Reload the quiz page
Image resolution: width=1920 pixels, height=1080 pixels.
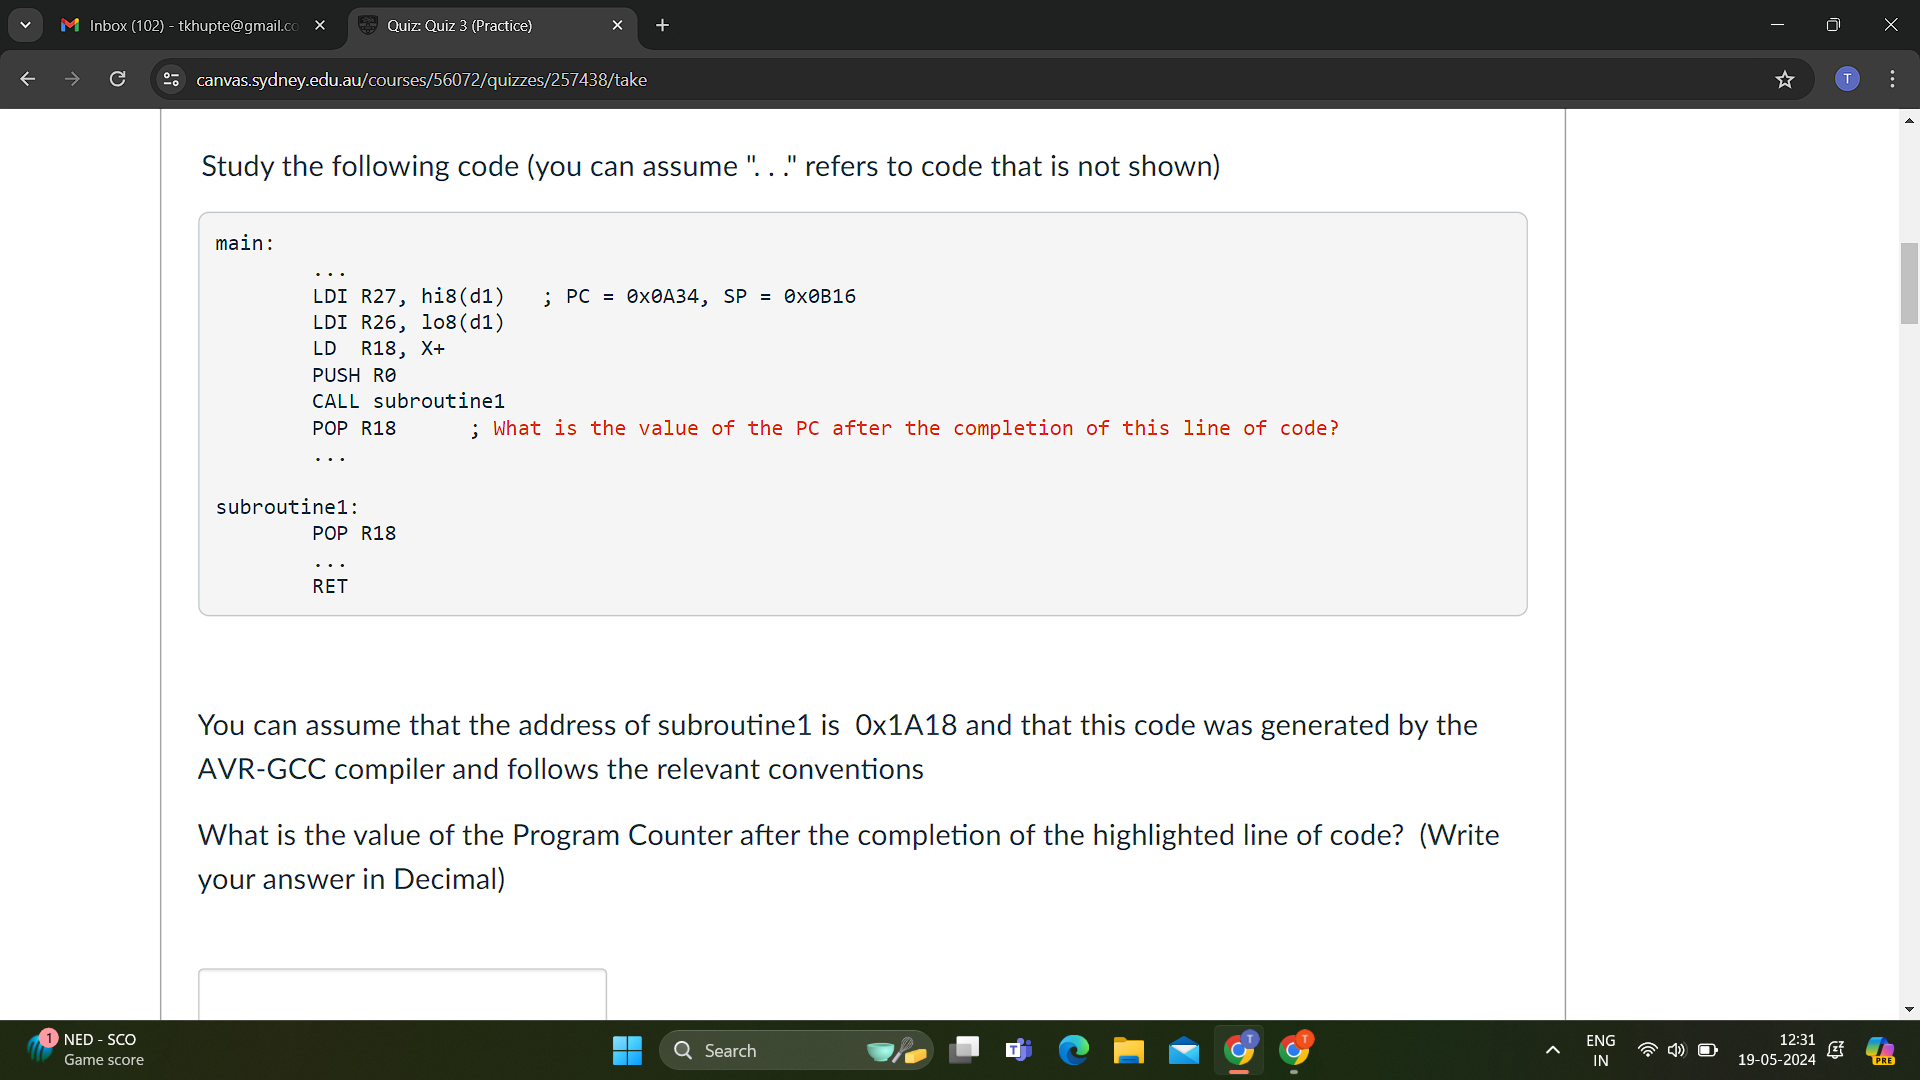click(117, 79)
